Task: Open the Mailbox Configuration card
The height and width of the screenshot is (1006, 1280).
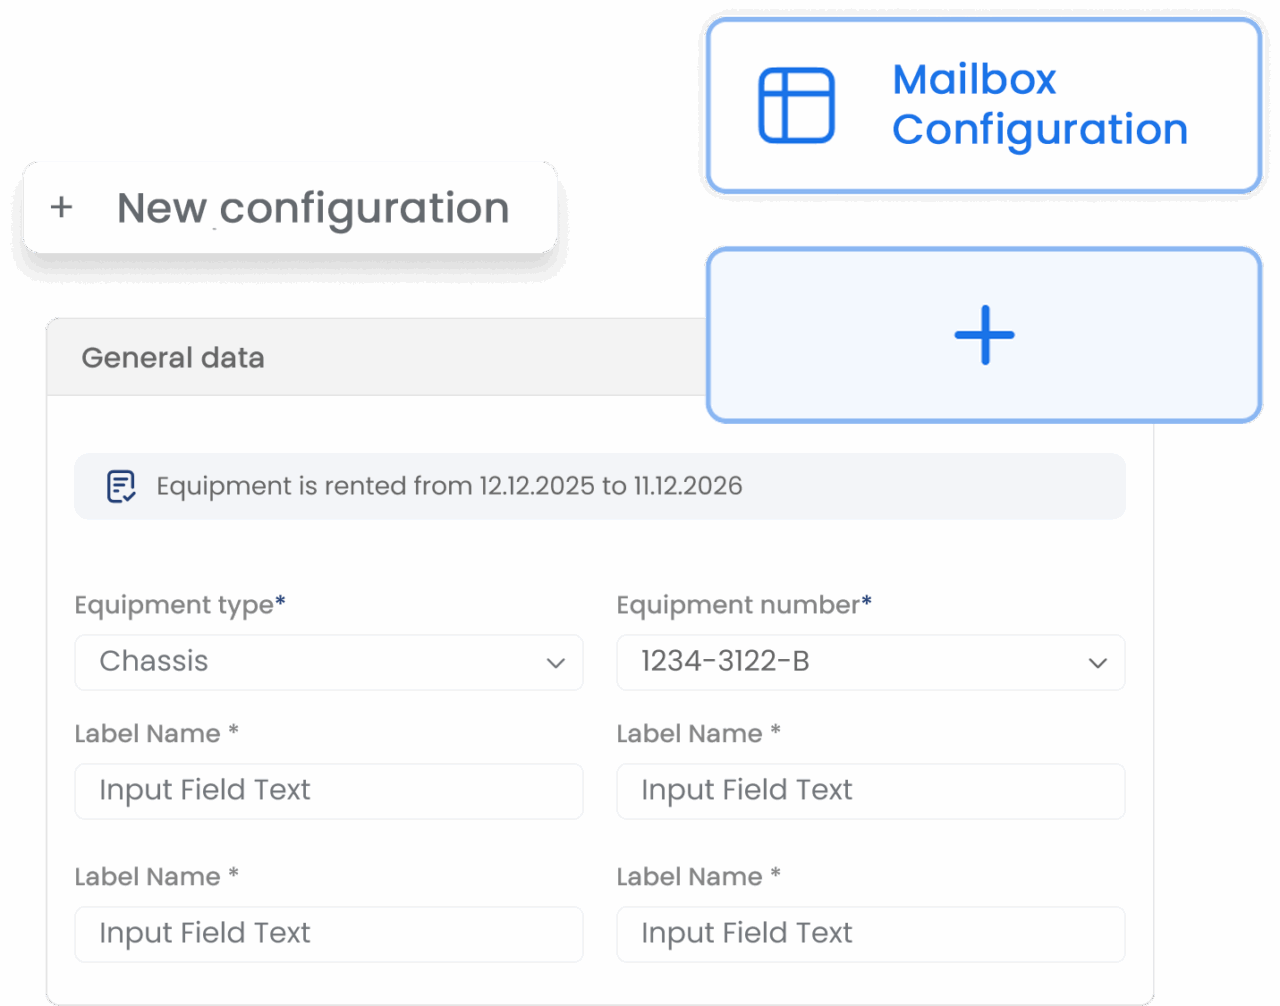Action: coord(983,105)
